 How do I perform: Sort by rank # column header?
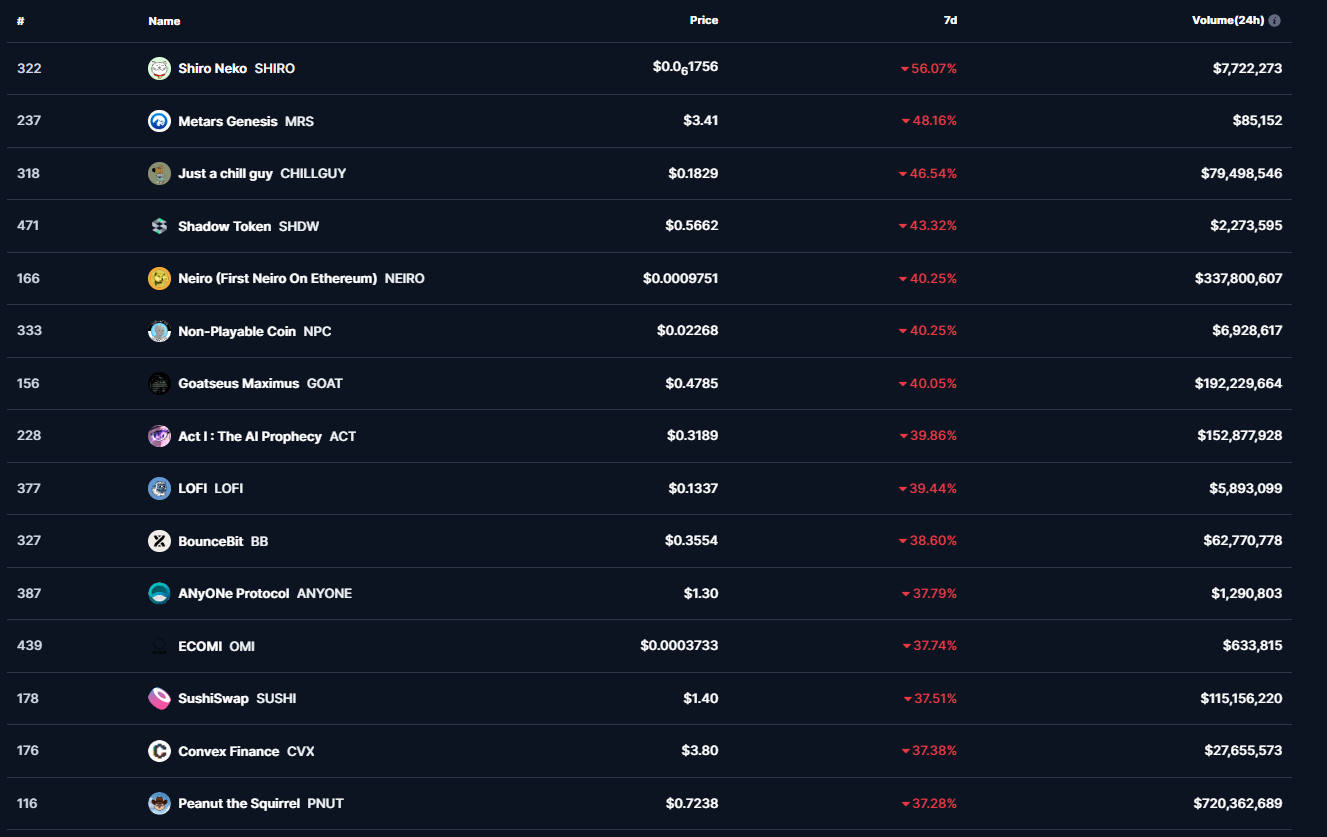pyautogui.click(x=21, y=21)
